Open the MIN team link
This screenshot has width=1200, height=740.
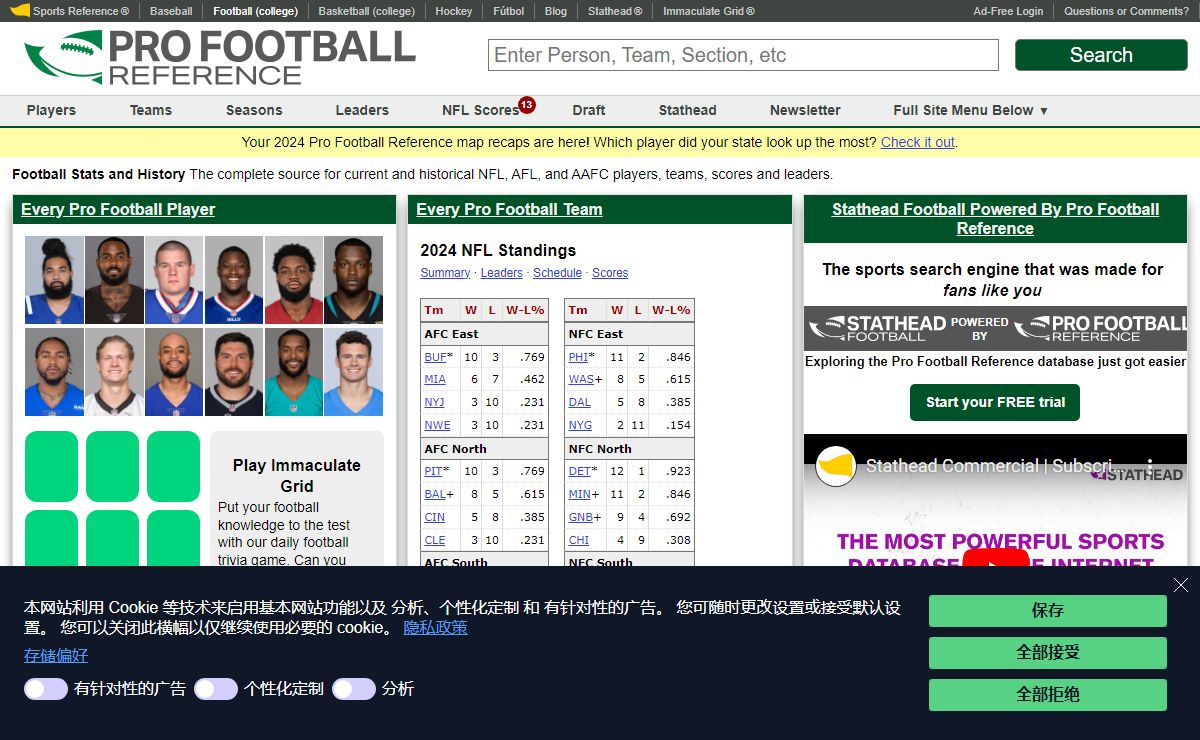[579, 494]
